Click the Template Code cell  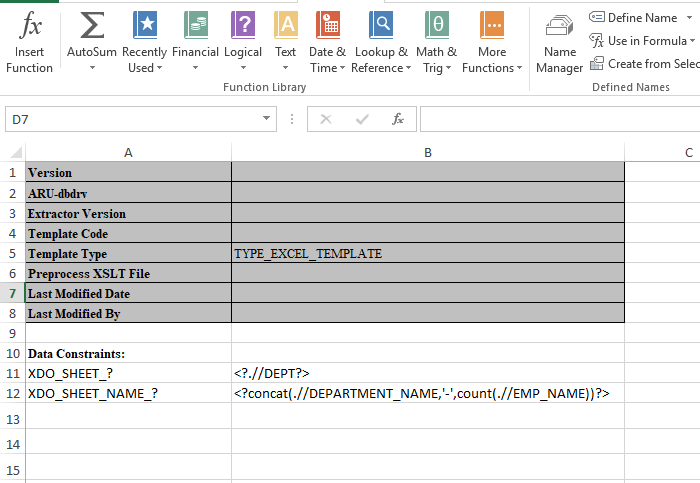click(129, 233)
